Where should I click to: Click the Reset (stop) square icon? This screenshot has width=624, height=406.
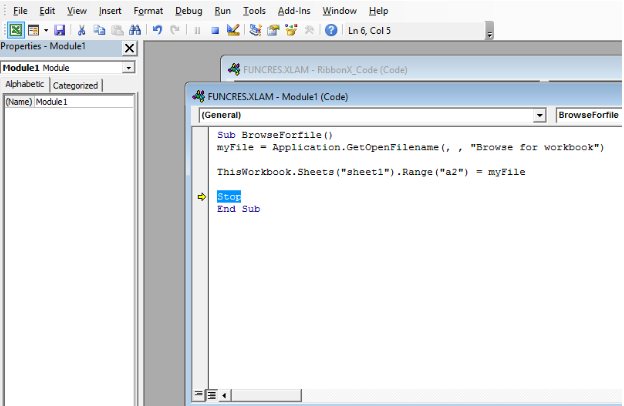click(x=215, y=31)
